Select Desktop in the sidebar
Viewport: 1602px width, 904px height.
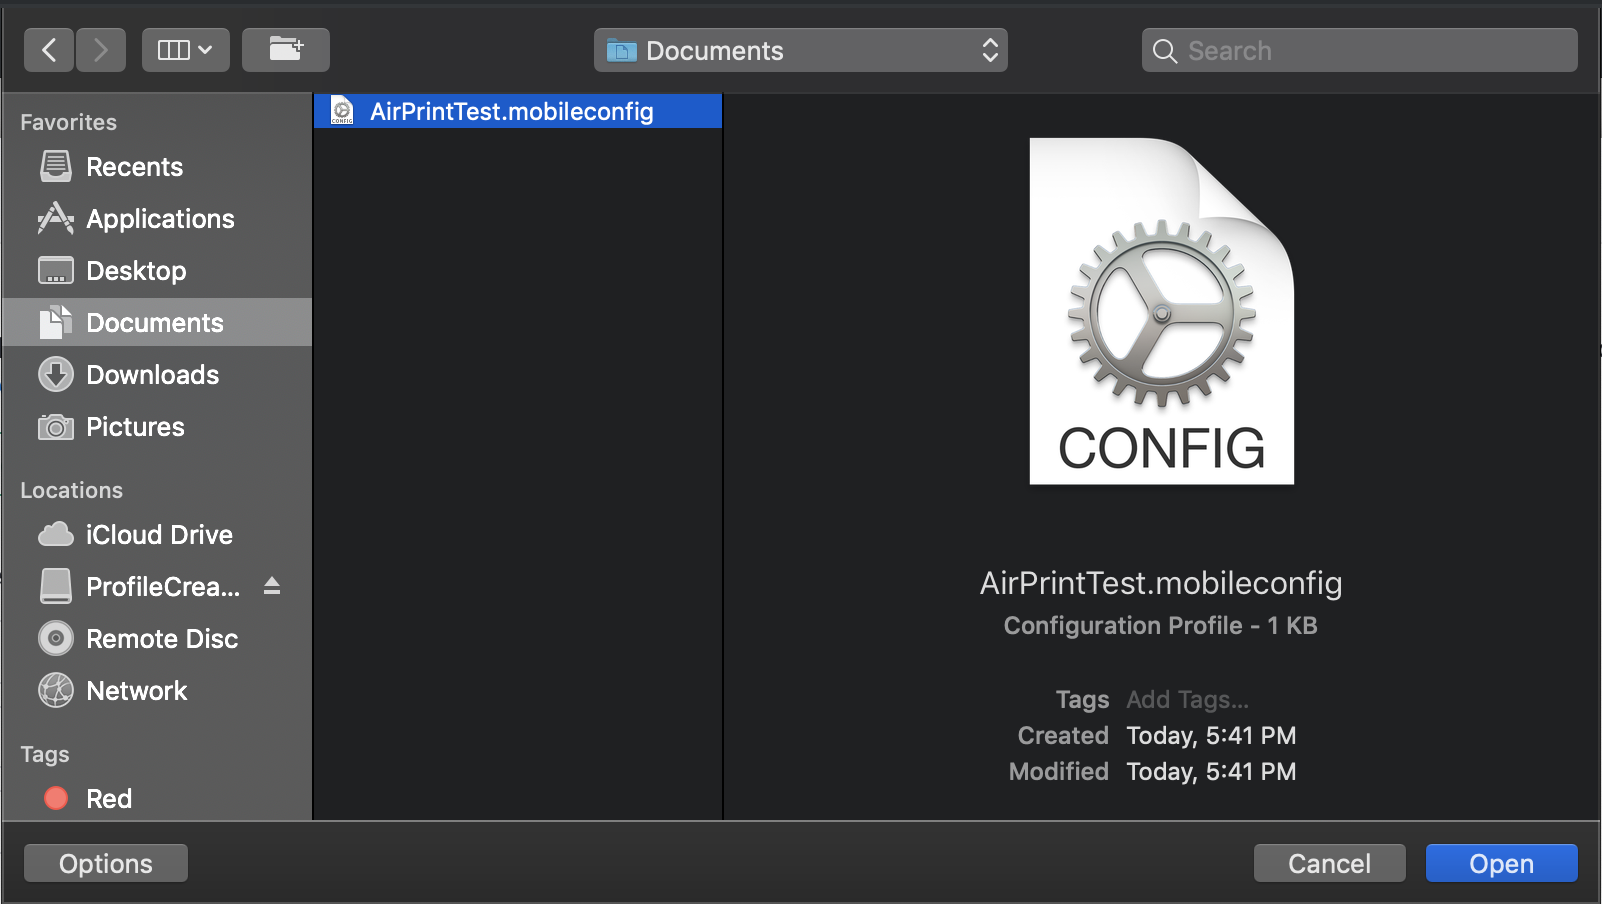pyautogui.click(x=157, y=271)
